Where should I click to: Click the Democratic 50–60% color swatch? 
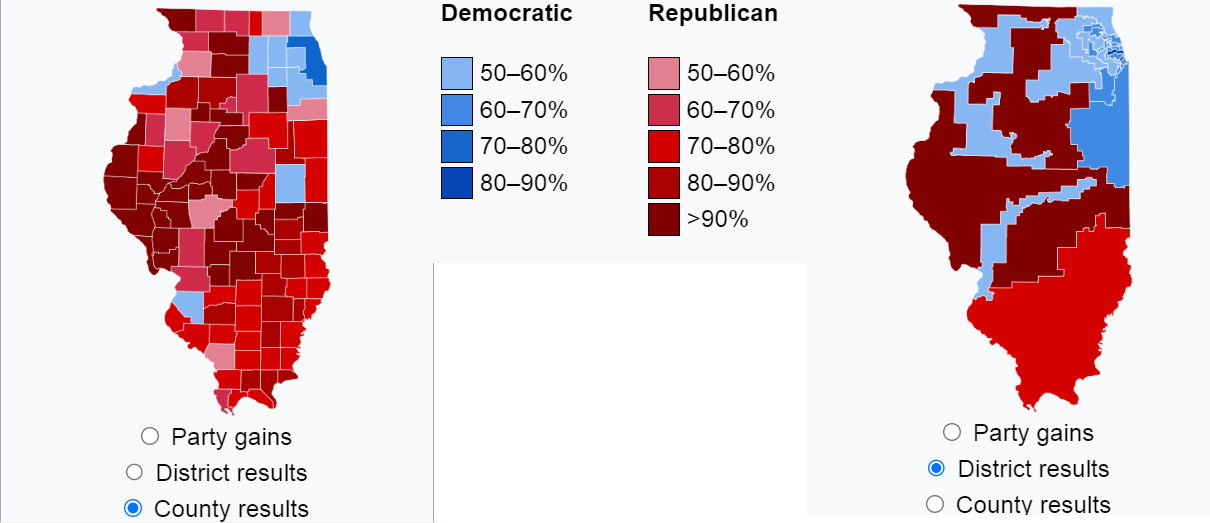pyautogui.click(x=457, y=73)
